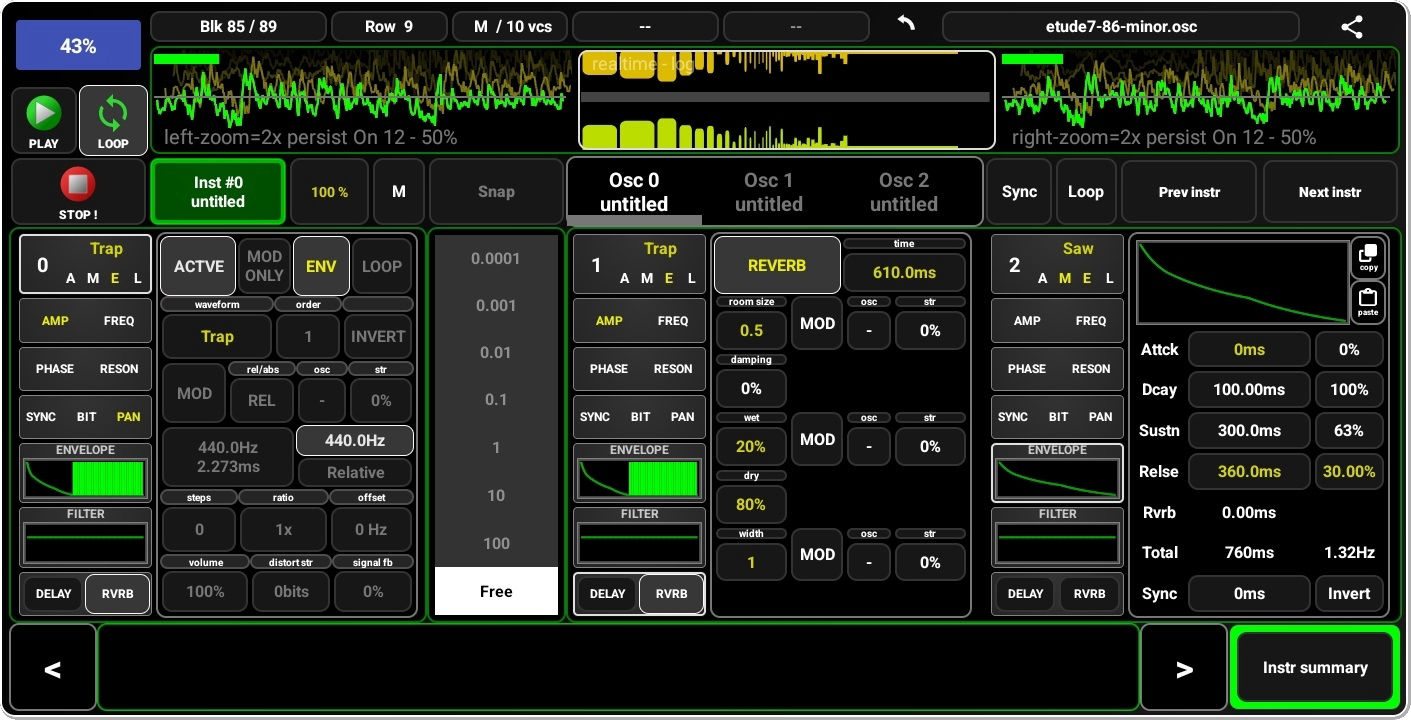Select 0.01 from the value list

click(x=496, y=352)
